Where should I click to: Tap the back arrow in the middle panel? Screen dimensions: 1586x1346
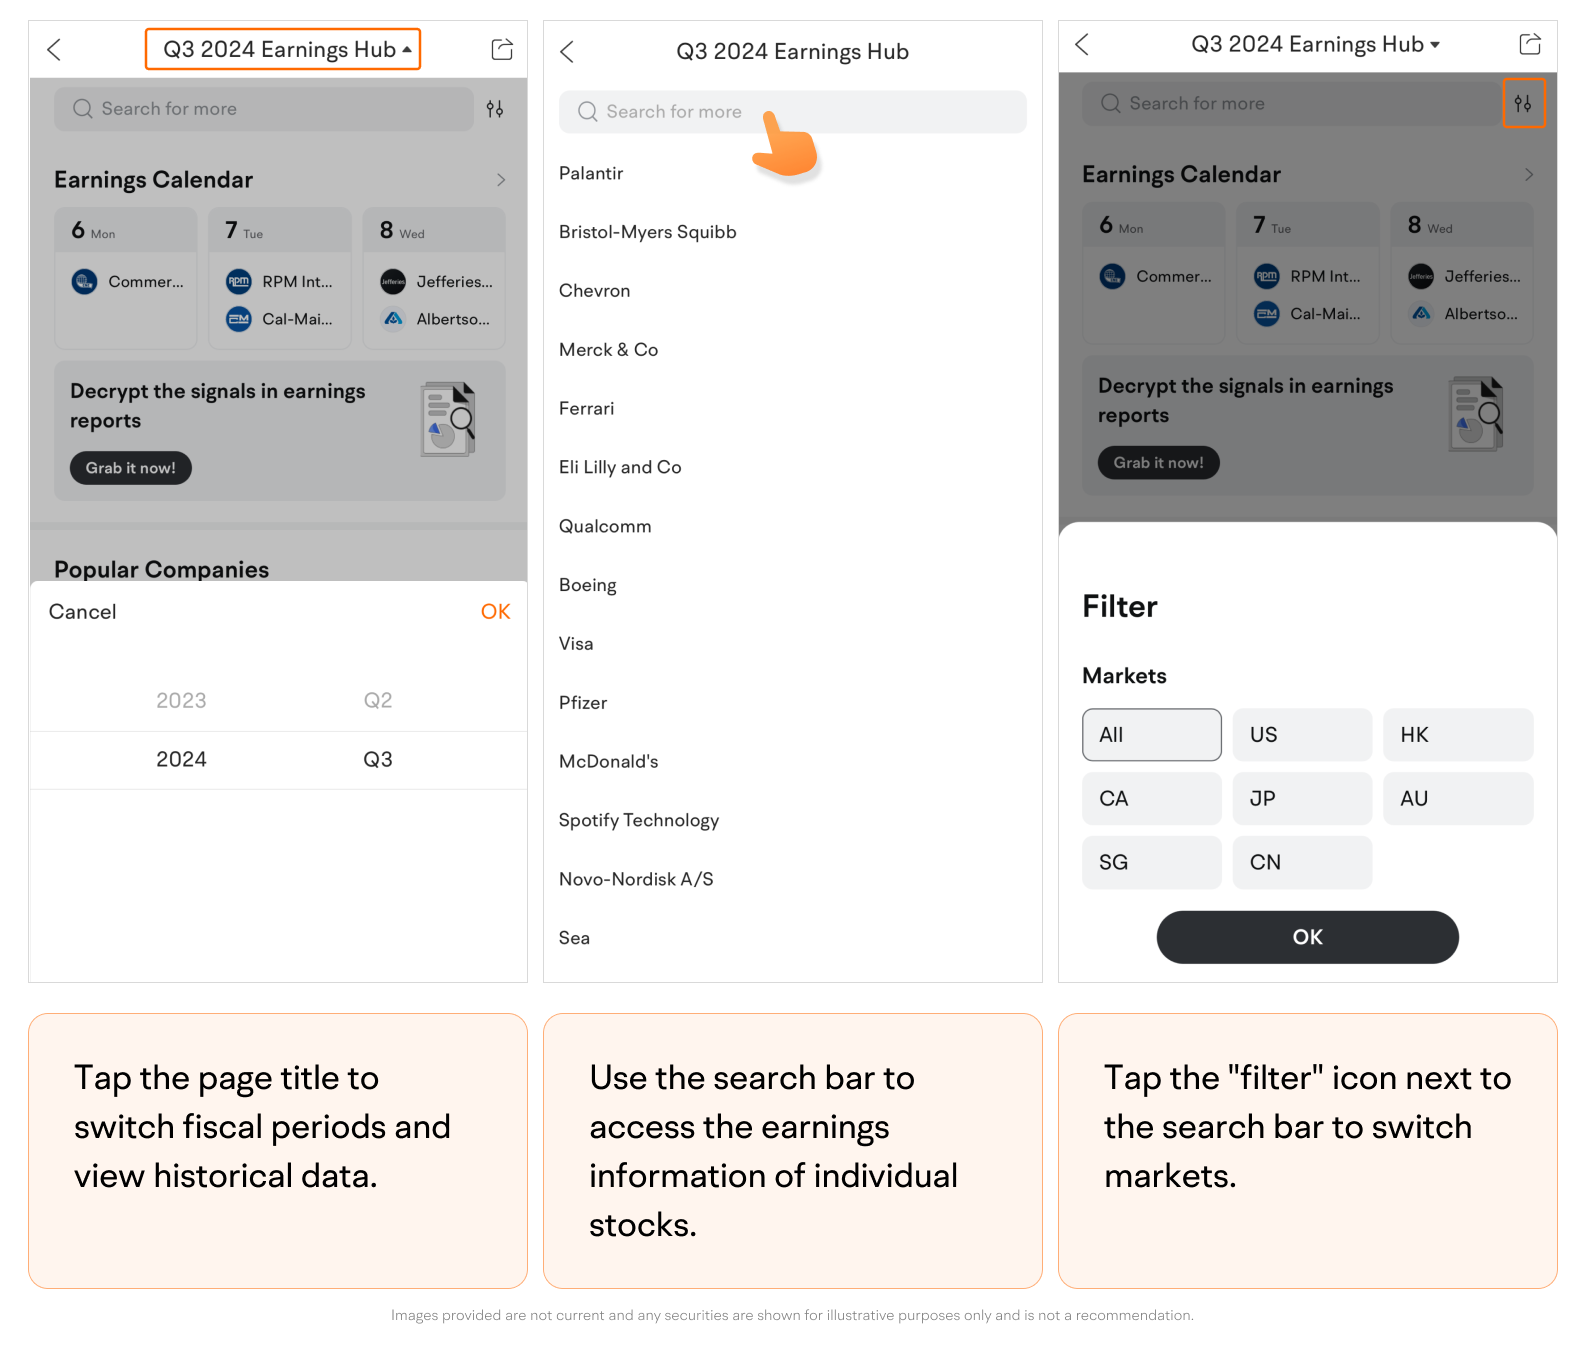click(567, 52)
